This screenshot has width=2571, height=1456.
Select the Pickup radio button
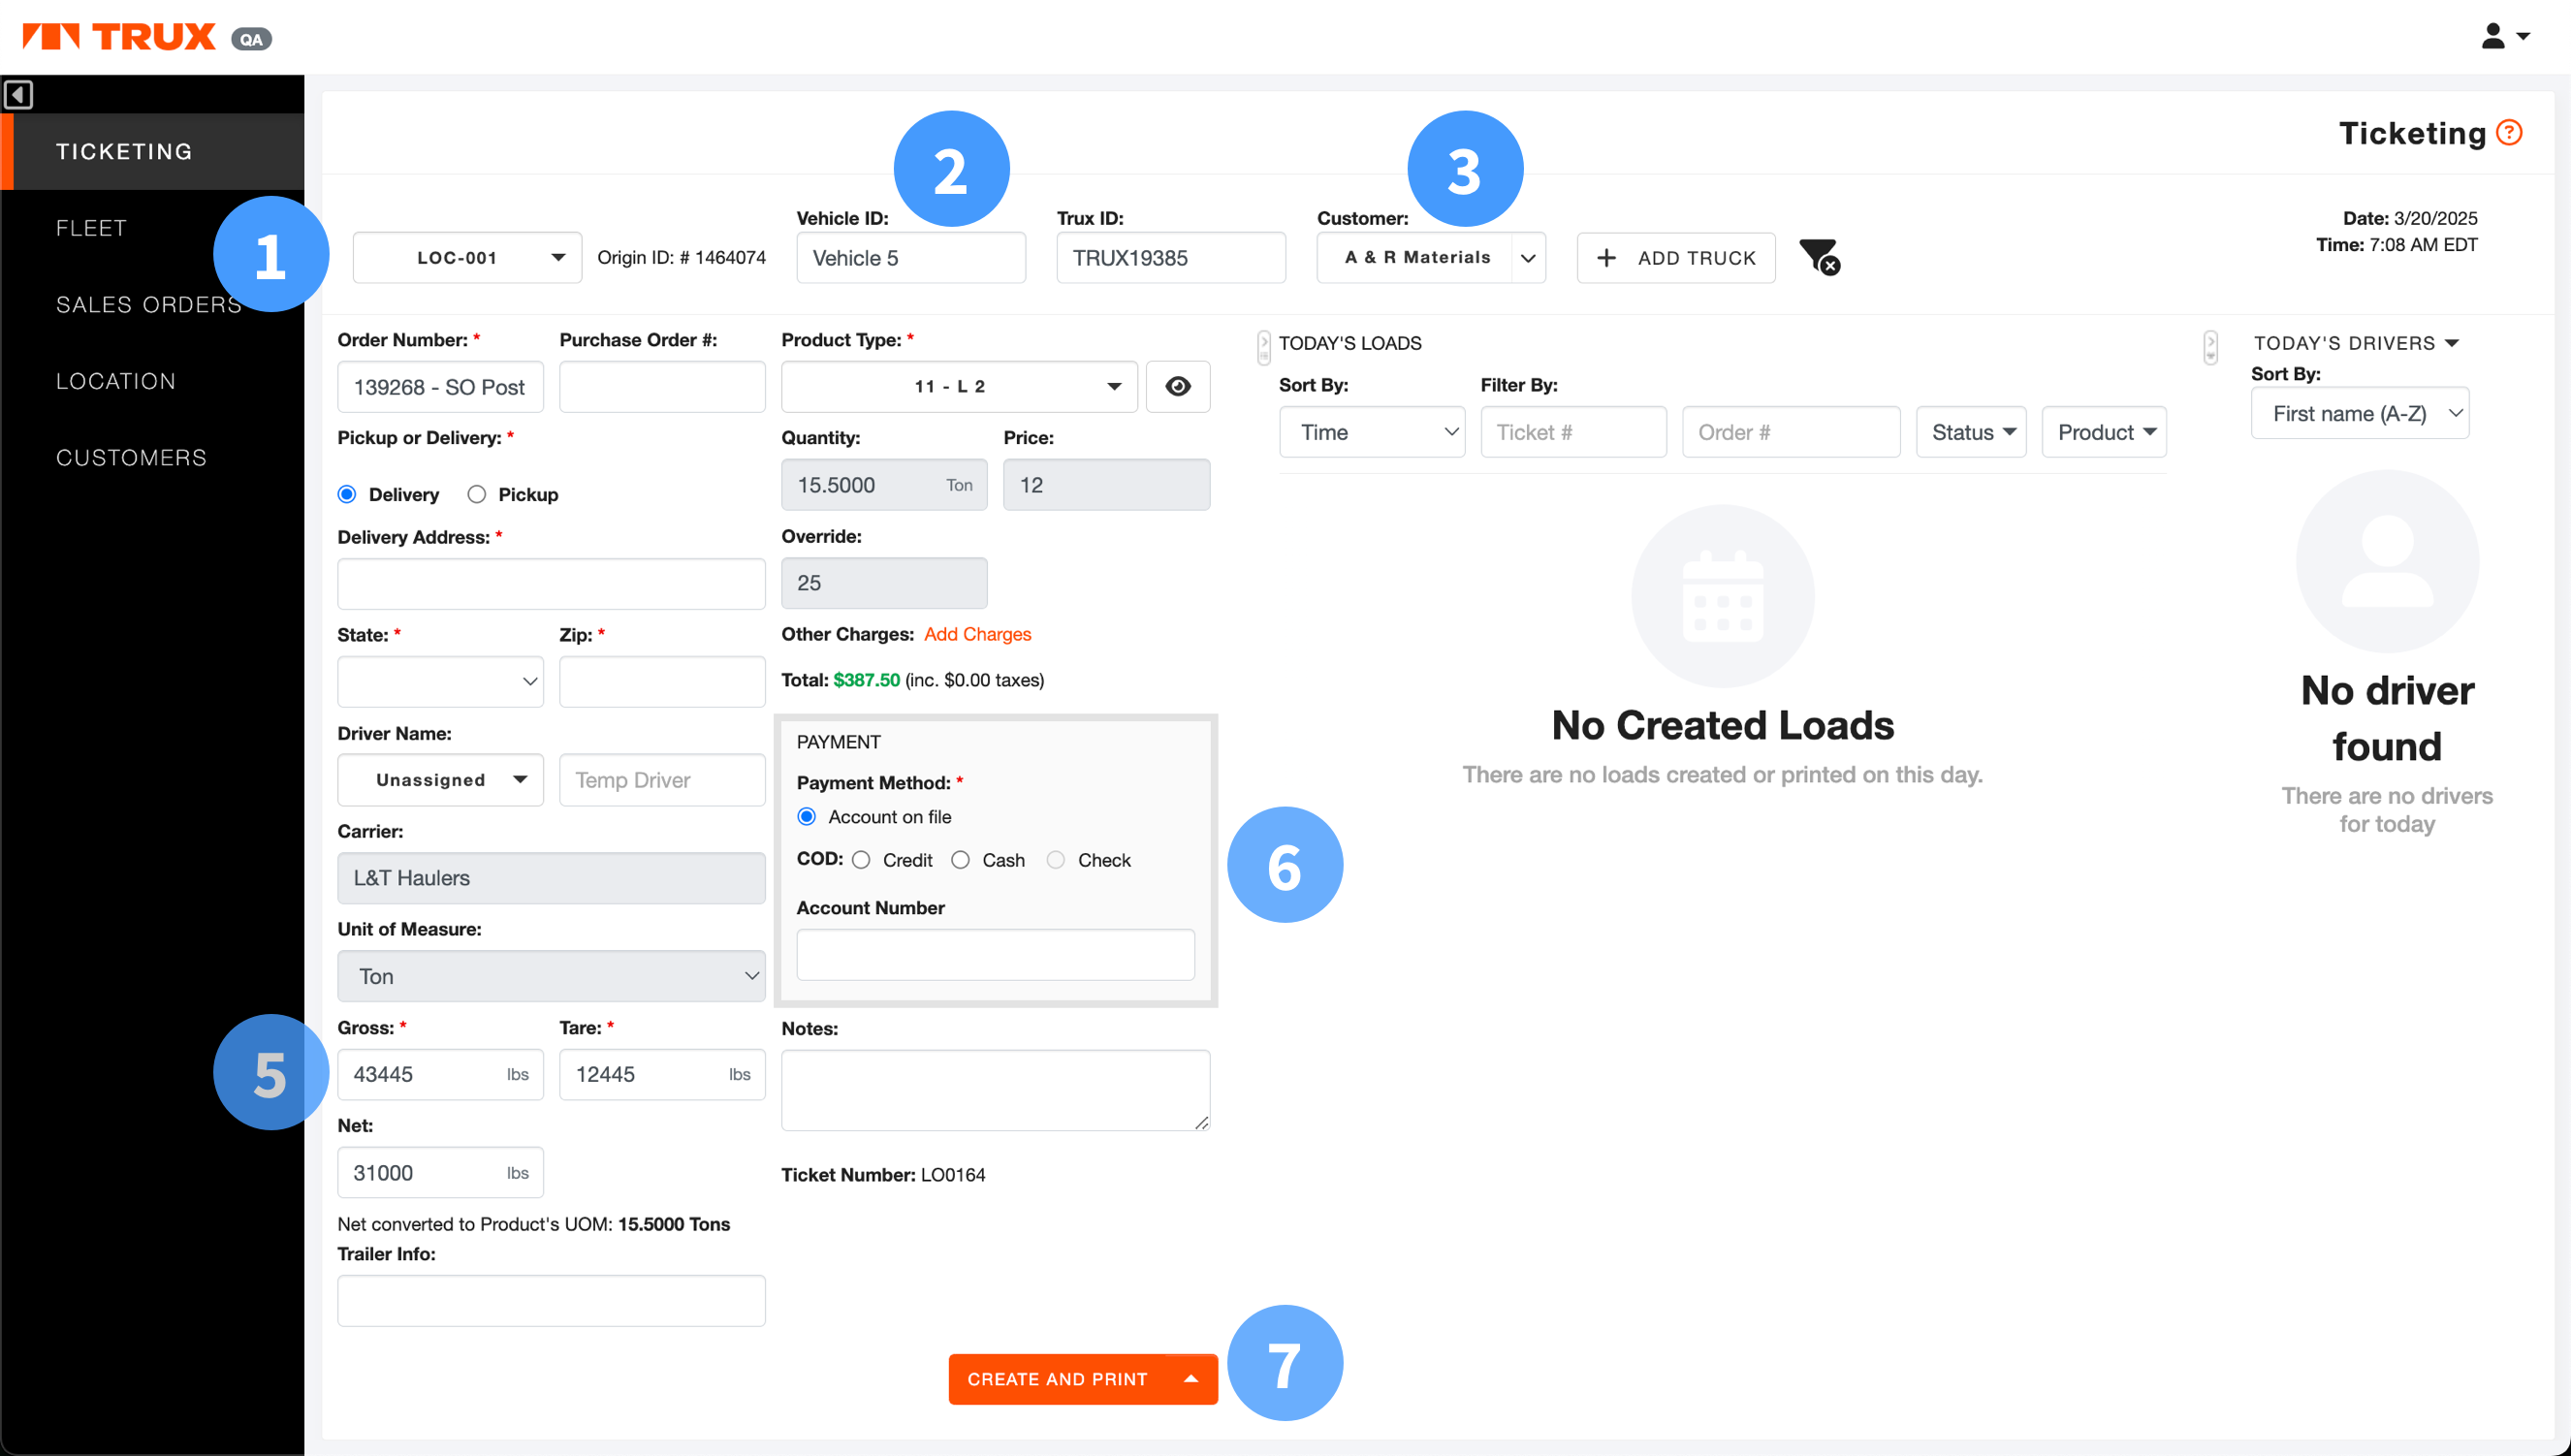pos(477,495)
